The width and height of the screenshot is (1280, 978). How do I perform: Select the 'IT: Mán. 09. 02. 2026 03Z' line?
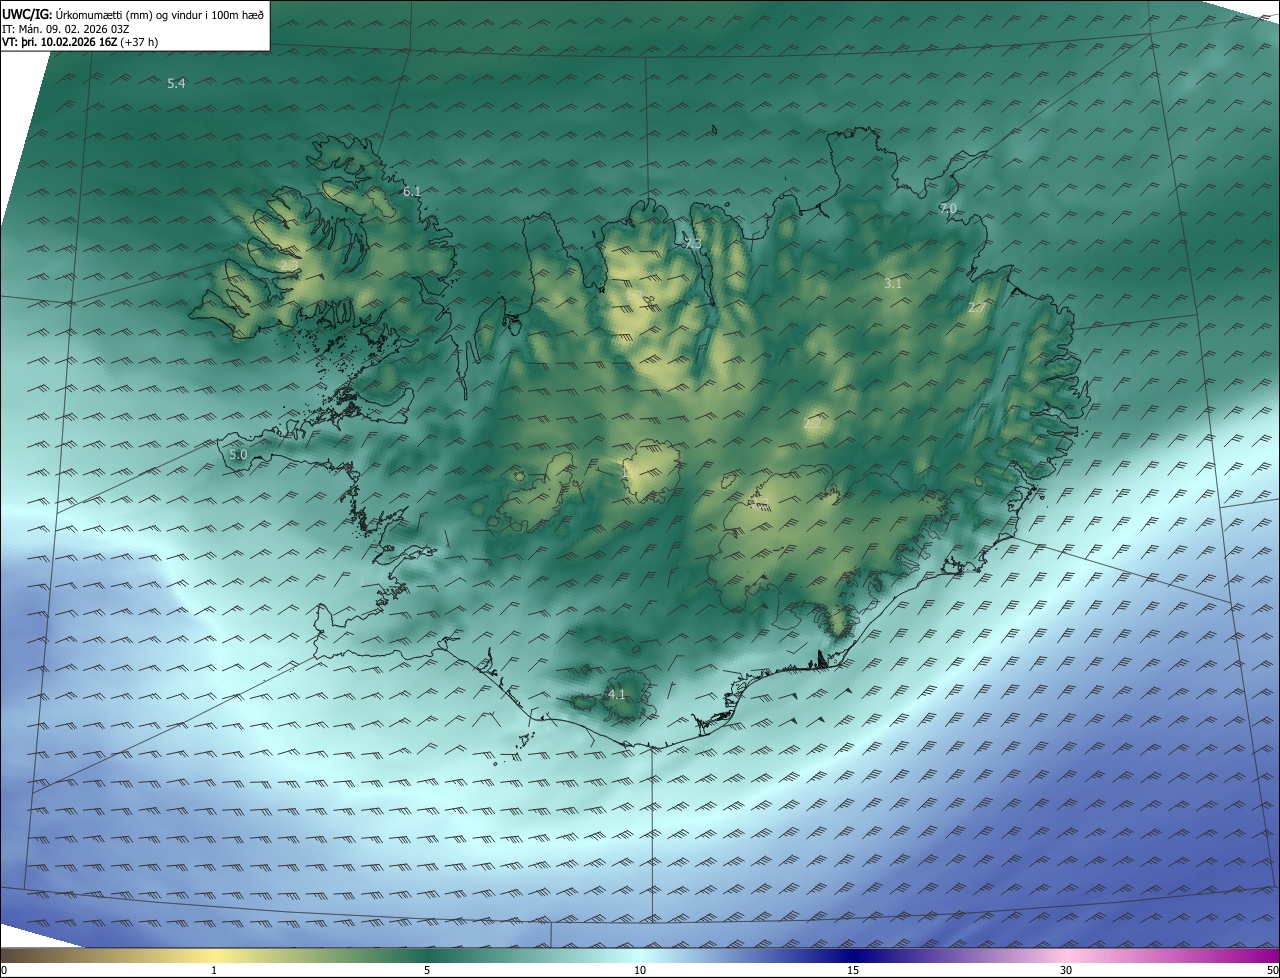[66, 28]
